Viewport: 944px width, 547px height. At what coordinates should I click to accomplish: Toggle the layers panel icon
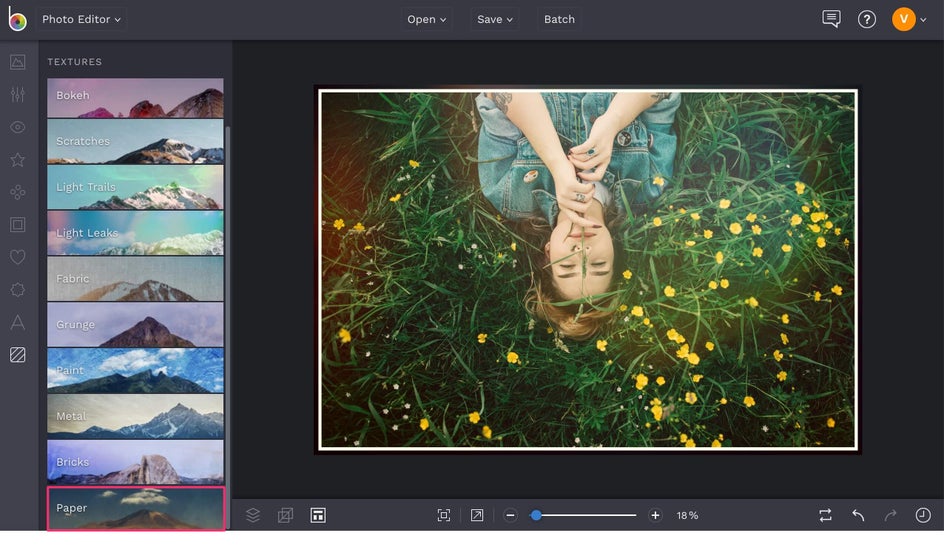pyautogui.click(x=253, y=515)
